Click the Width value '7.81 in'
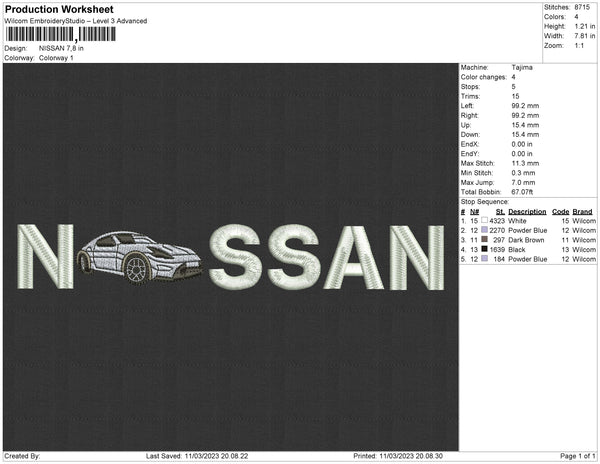 tap(585, 36)
